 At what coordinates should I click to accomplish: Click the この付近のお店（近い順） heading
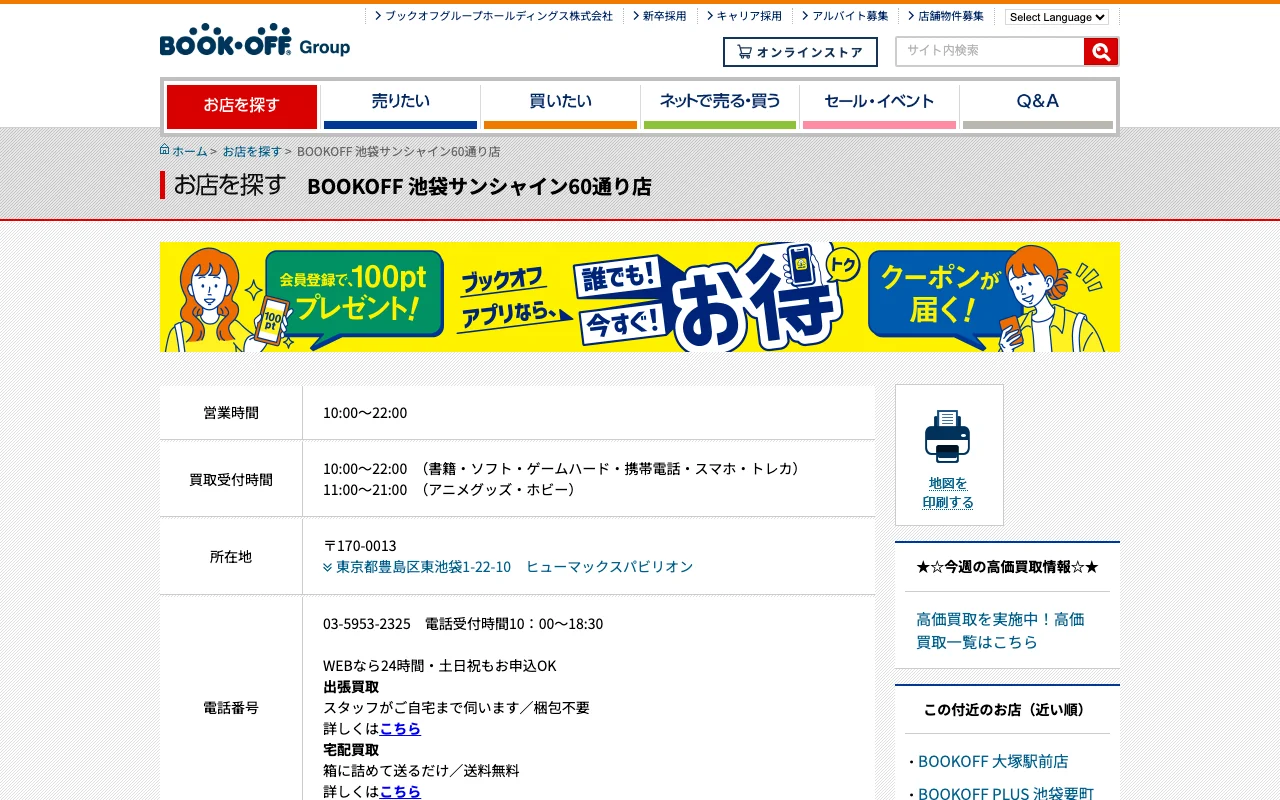point(1007,709)
